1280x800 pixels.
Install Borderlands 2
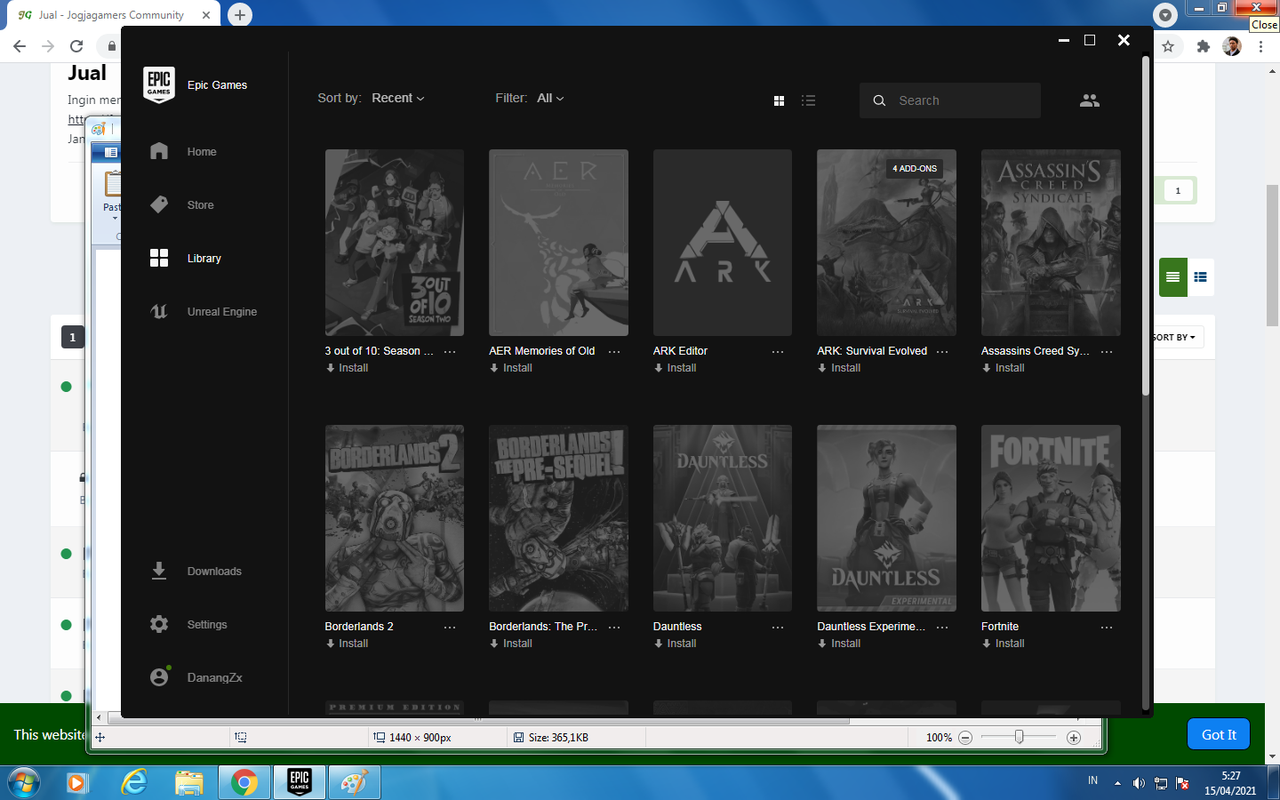click(x=347, y=643)
